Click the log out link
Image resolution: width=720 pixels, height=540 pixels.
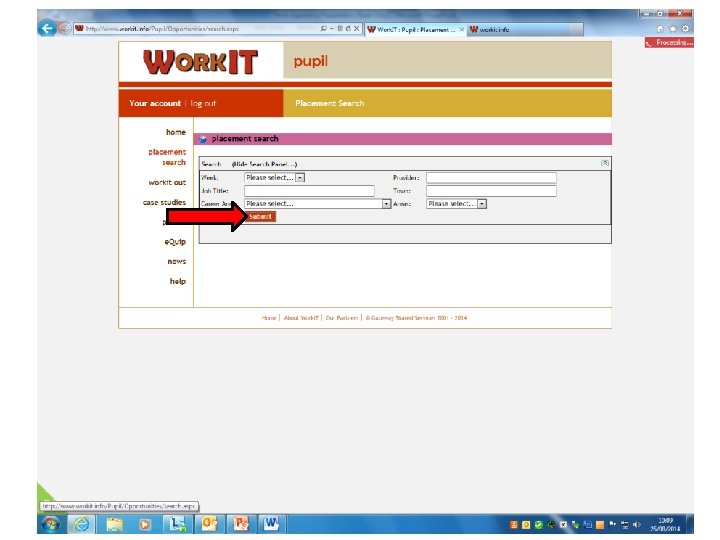(203, 103)
